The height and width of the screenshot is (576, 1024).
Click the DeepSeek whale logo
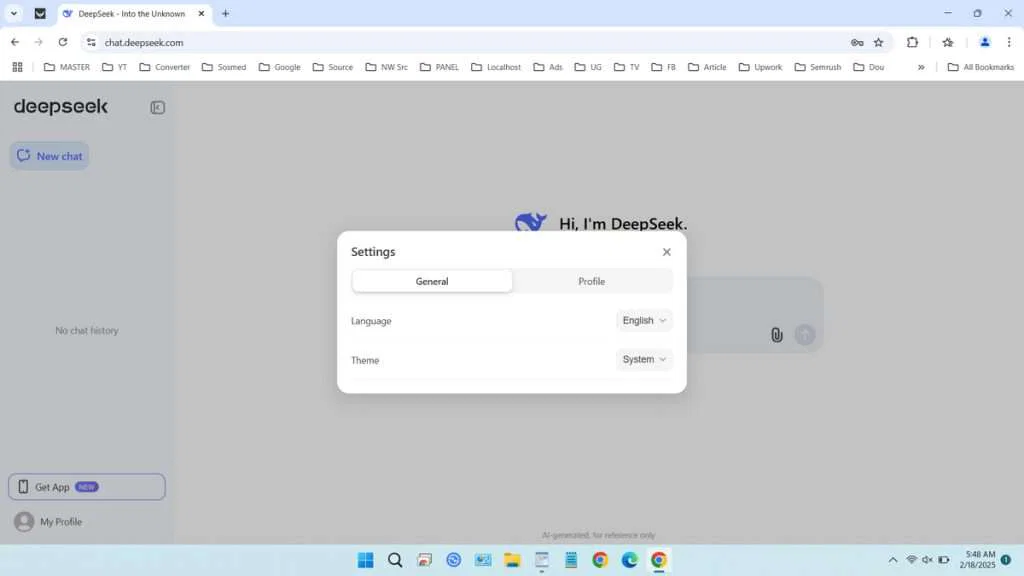tap(531, 222)
